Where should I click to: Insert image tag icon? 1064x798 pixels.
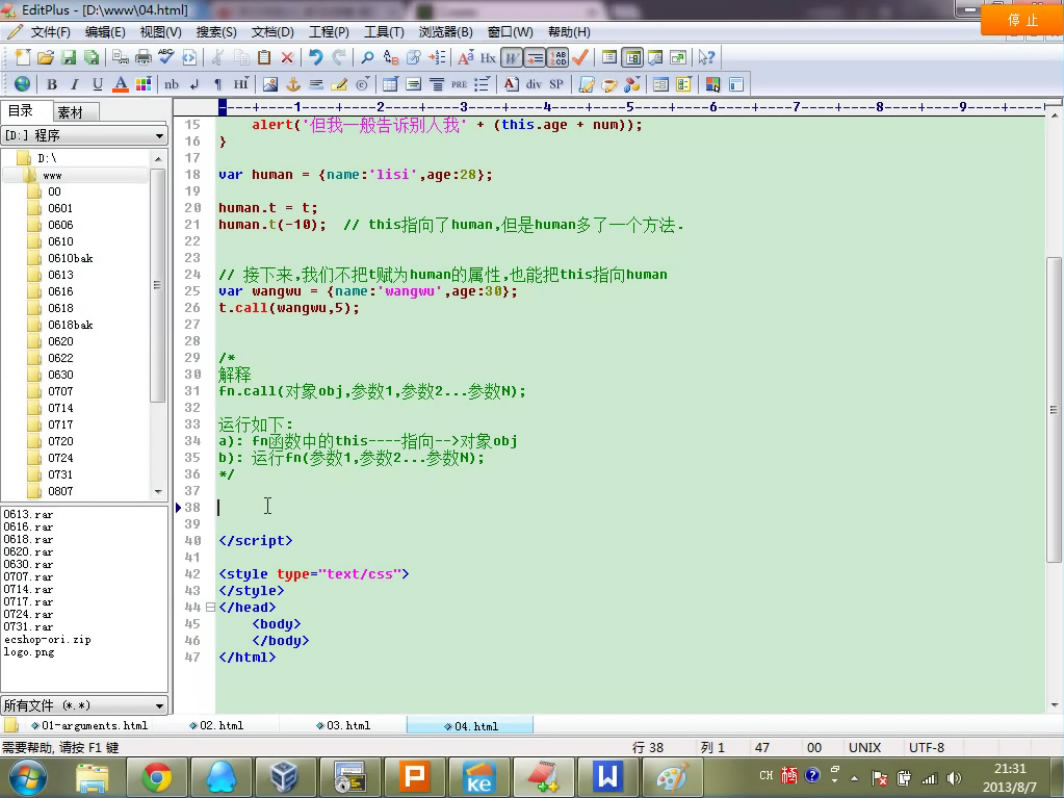(x=270, y=84)
